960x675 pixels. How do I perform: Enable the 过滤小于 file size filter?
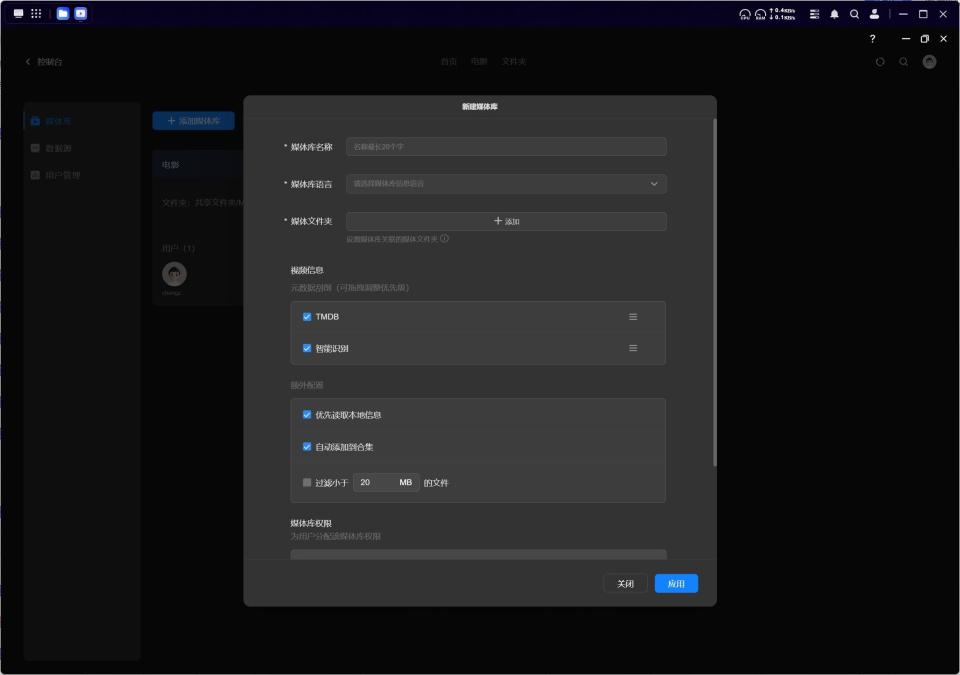(307, 483)
